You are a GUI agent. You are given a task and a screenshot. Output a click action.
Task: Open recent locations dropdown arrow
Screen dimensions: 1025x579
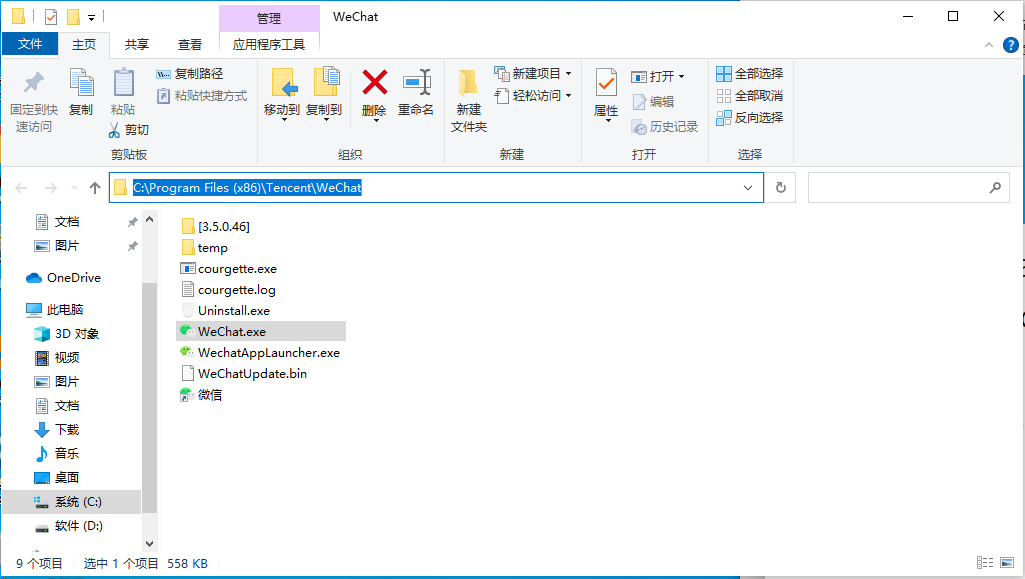pyautogui.click(x=75, y=188)
